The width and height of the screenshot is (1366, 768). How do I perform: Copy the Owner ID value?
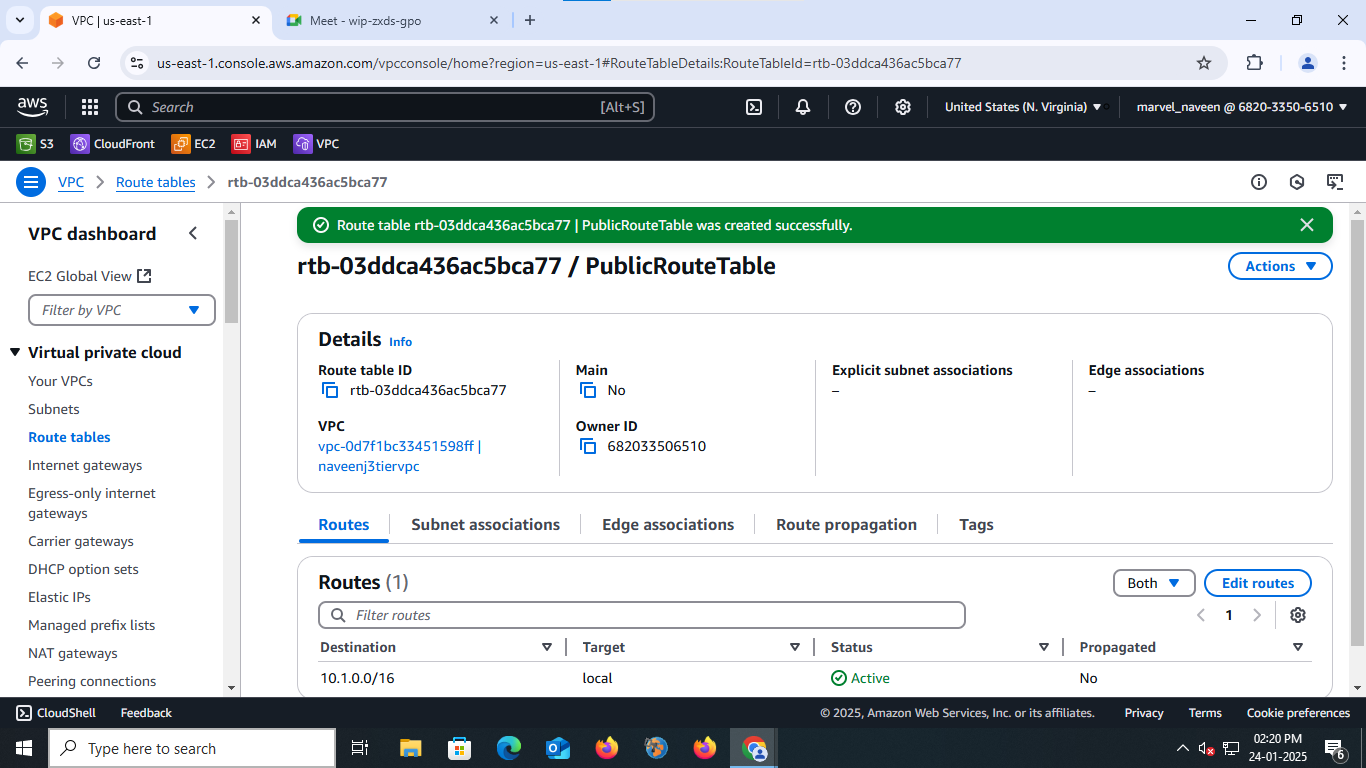click(588, 446)
